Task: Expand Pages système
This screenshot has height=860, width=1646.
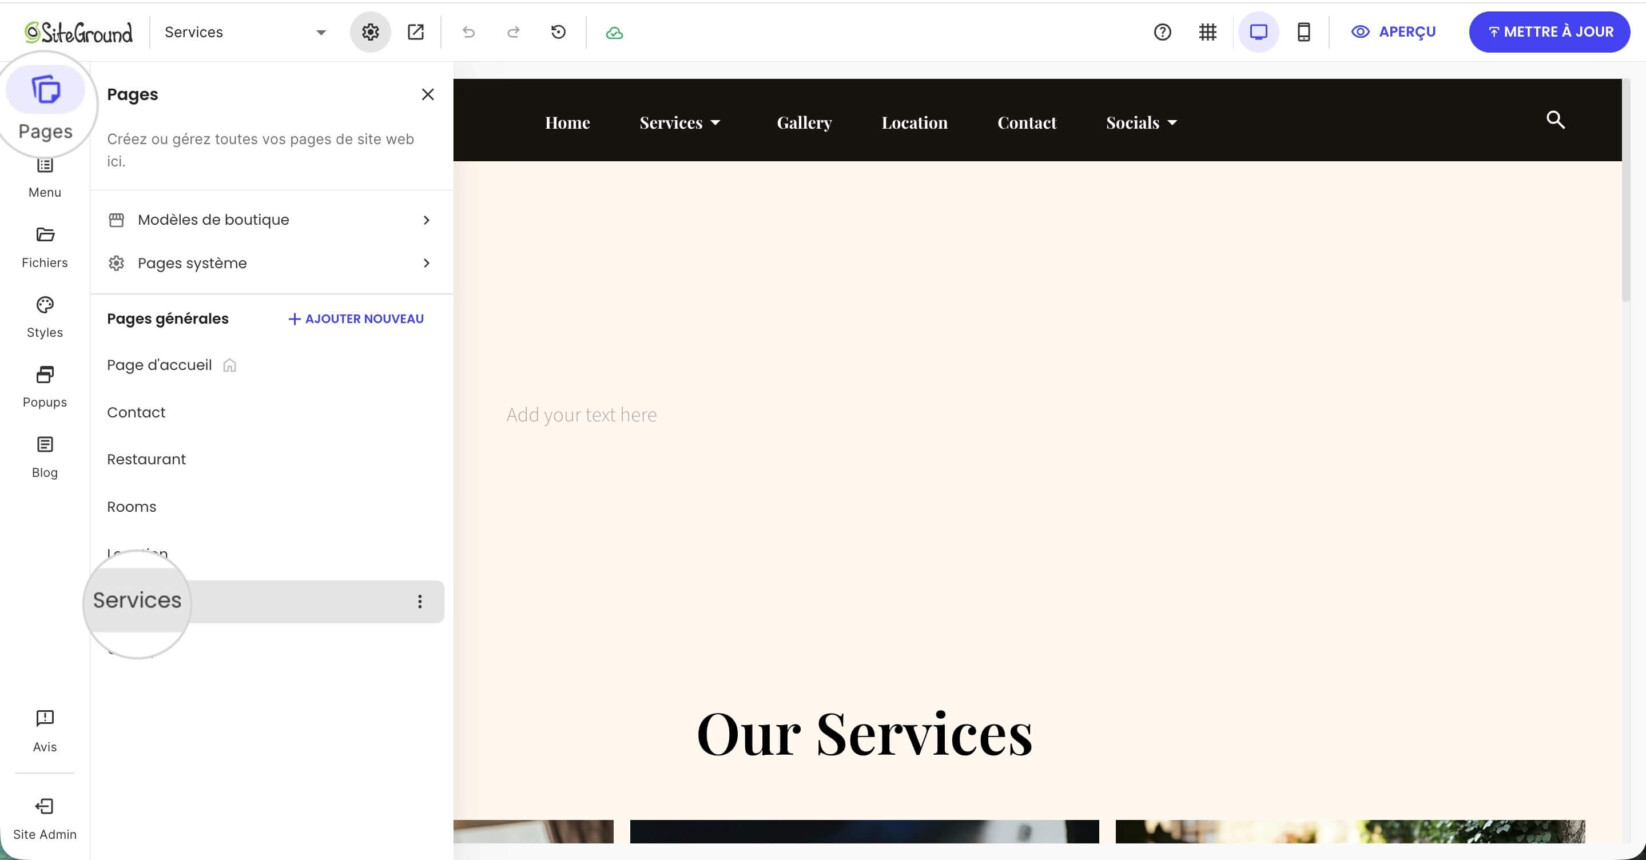Action: pos(271,263)
